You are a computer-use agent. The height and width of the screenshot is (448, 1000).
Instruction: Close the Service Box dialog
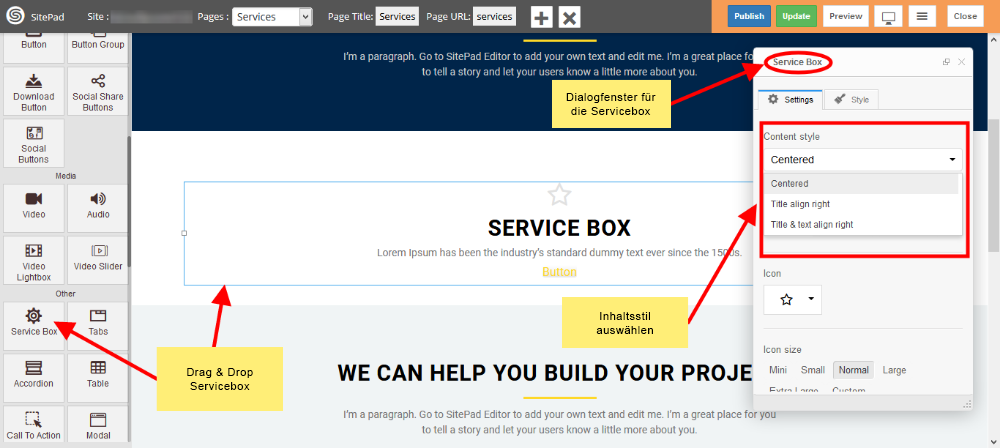[x=962, y=62]
